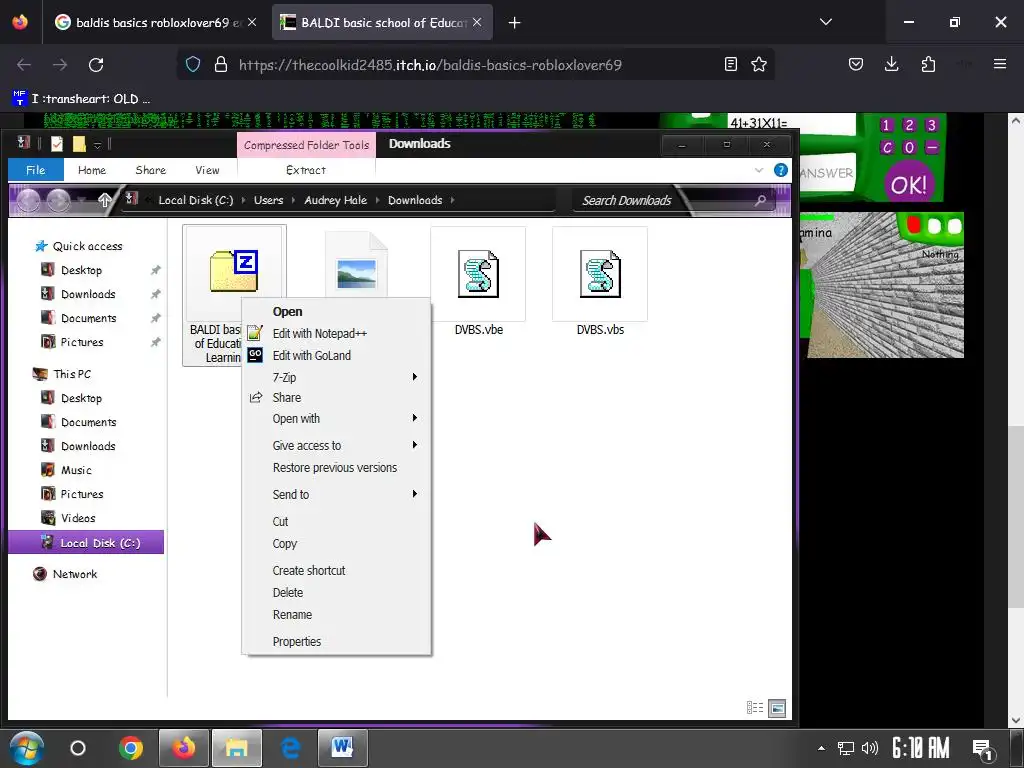This screenshot has height=768, width=1024.
Task: Choose Edit with GoLand
Action: (336, 355)
